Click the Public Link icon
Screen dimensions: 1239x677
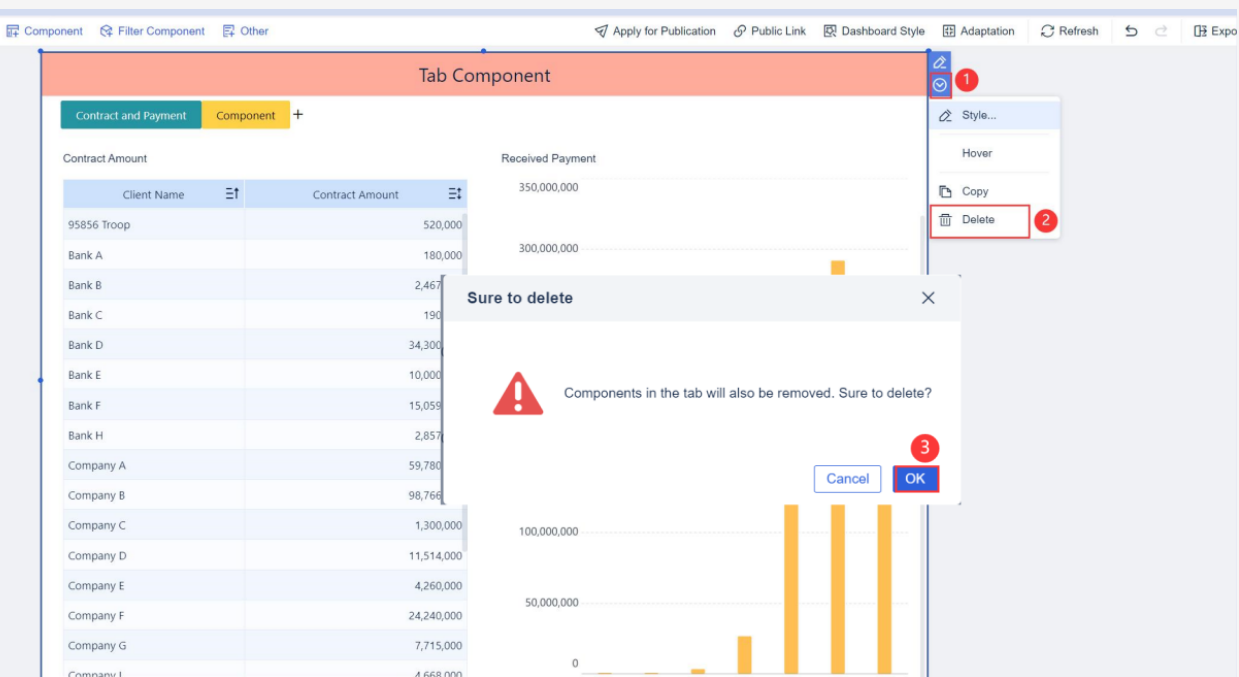point(738,31)
